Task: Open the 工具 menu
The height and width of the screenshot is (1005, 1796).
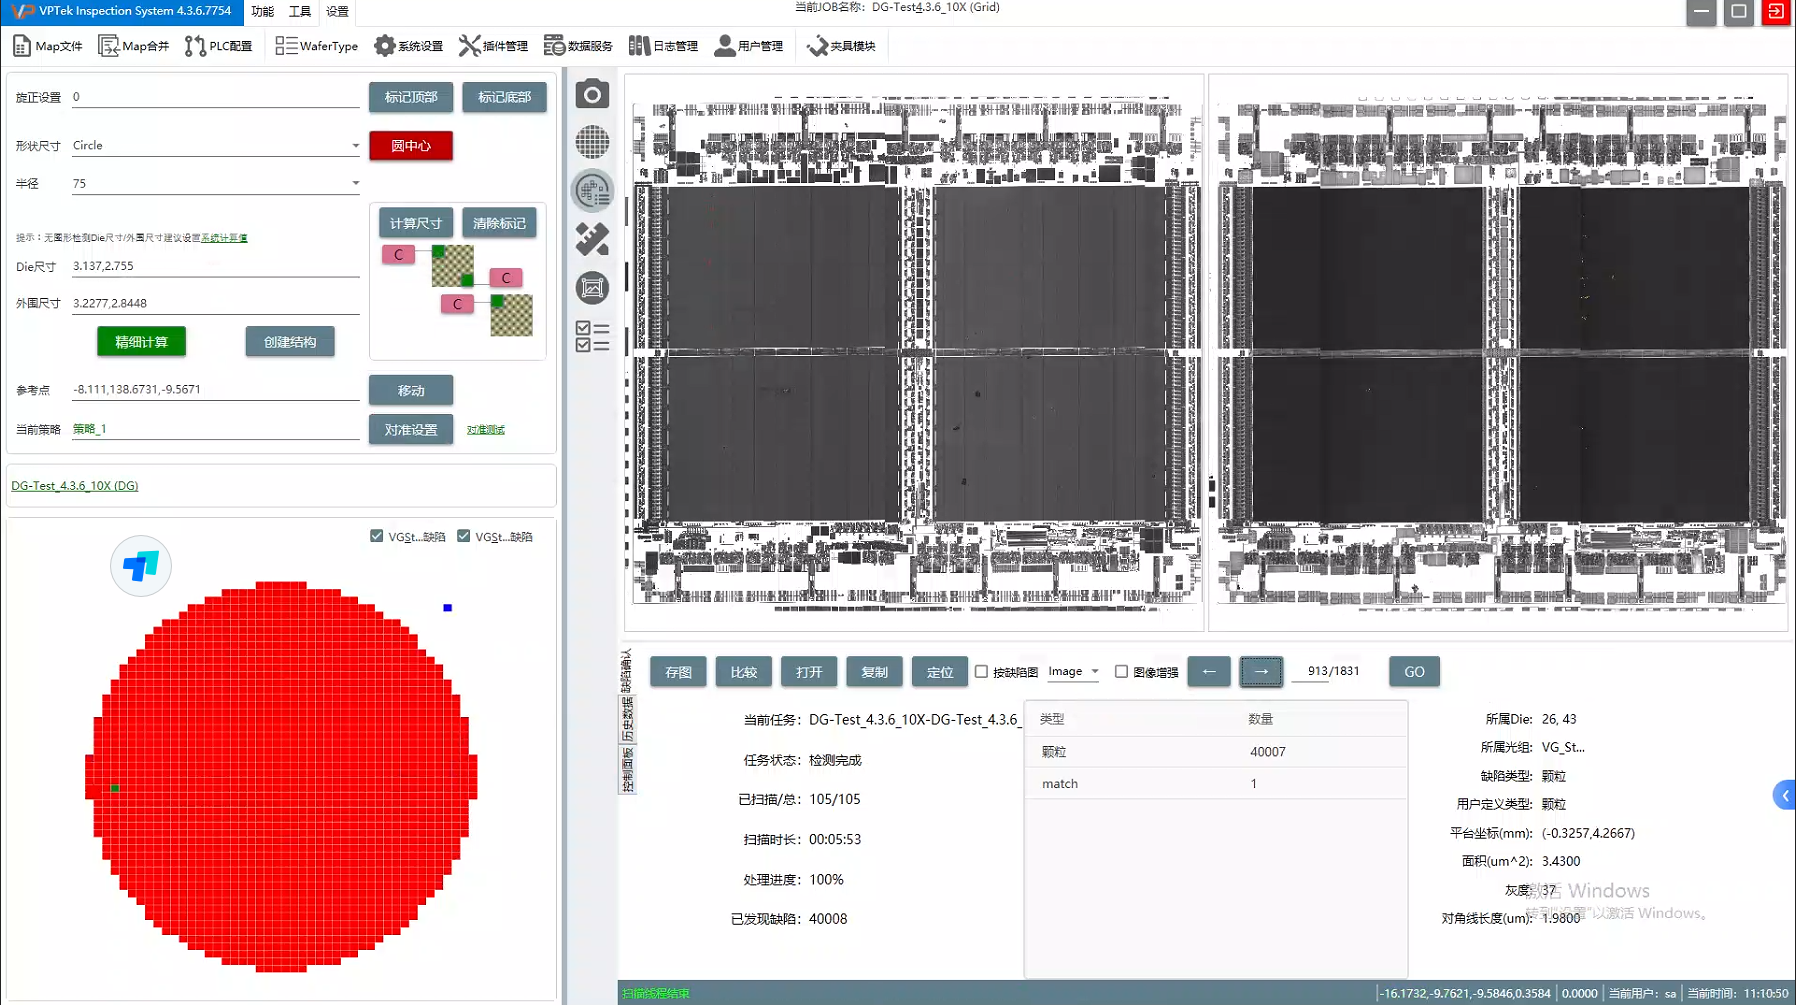Action: coord(300,12)
